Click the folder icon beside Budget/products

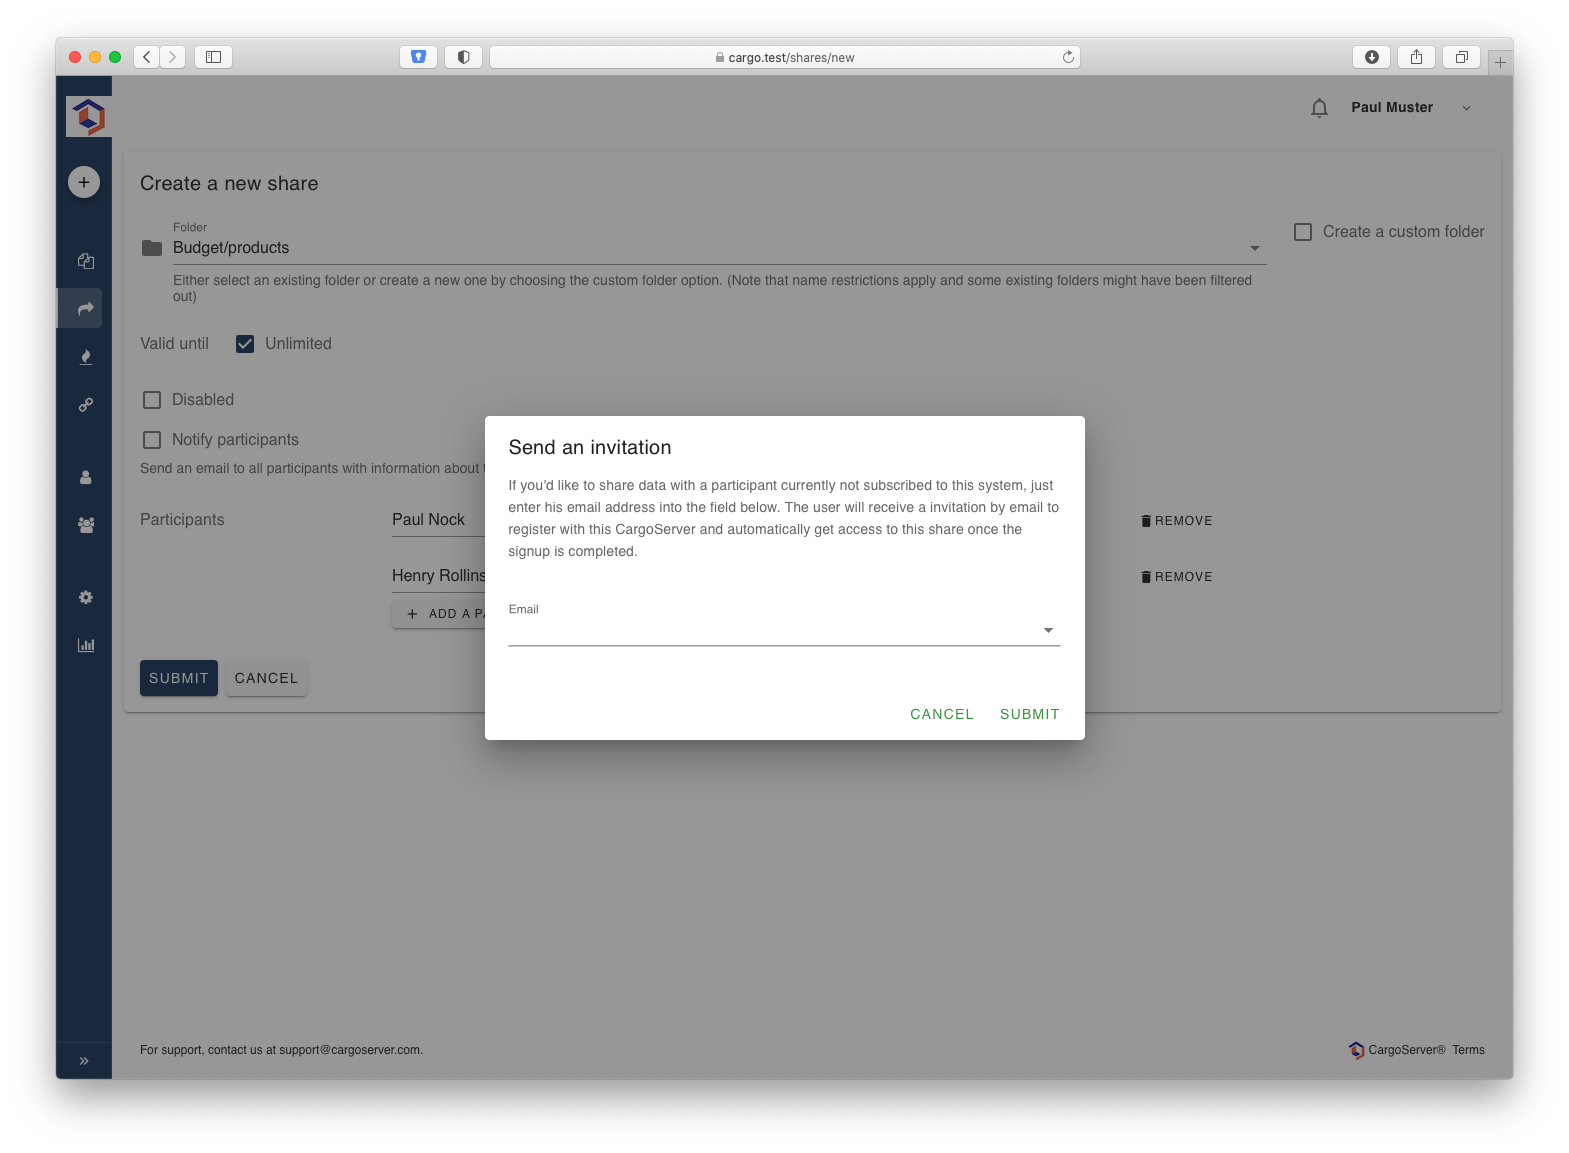[152, 248]
